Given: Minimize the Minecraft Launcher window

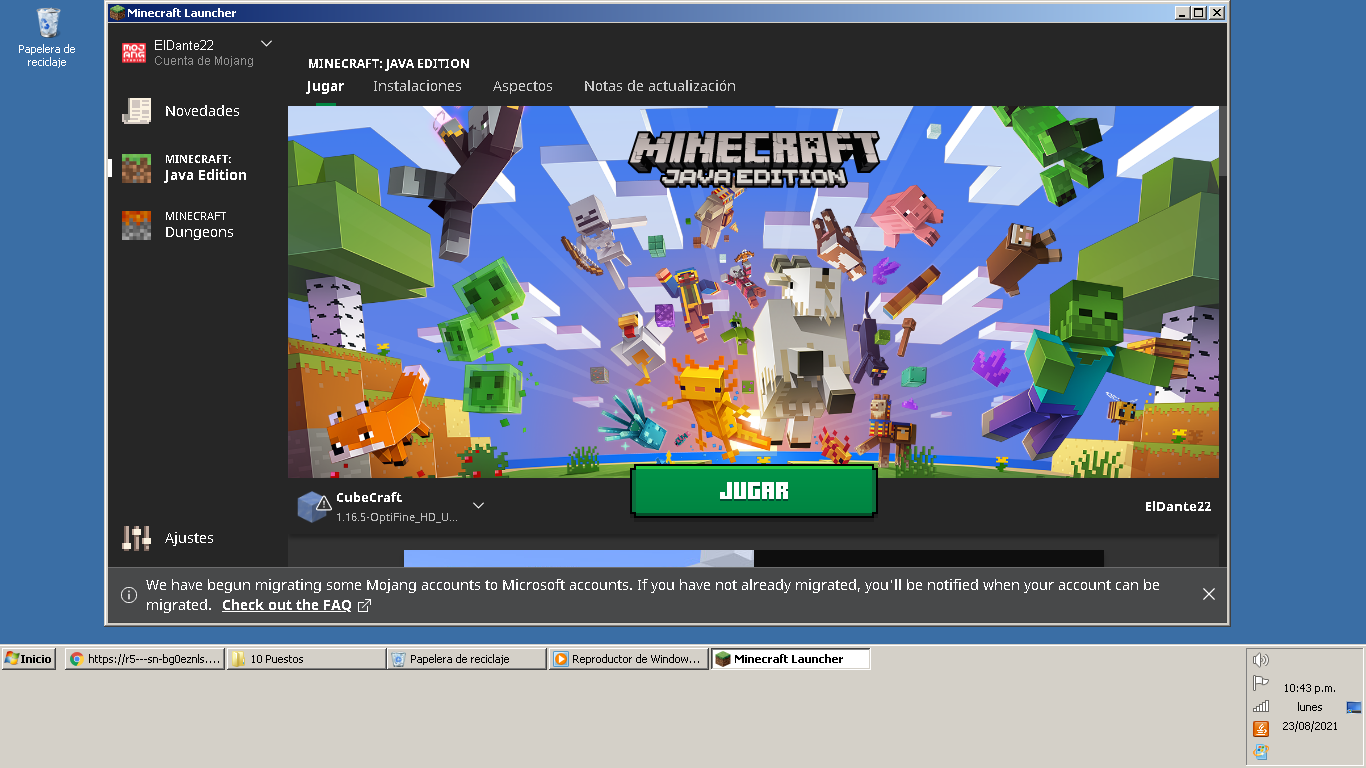Looking at the screenshot, I should click(x=1183, y=13).
